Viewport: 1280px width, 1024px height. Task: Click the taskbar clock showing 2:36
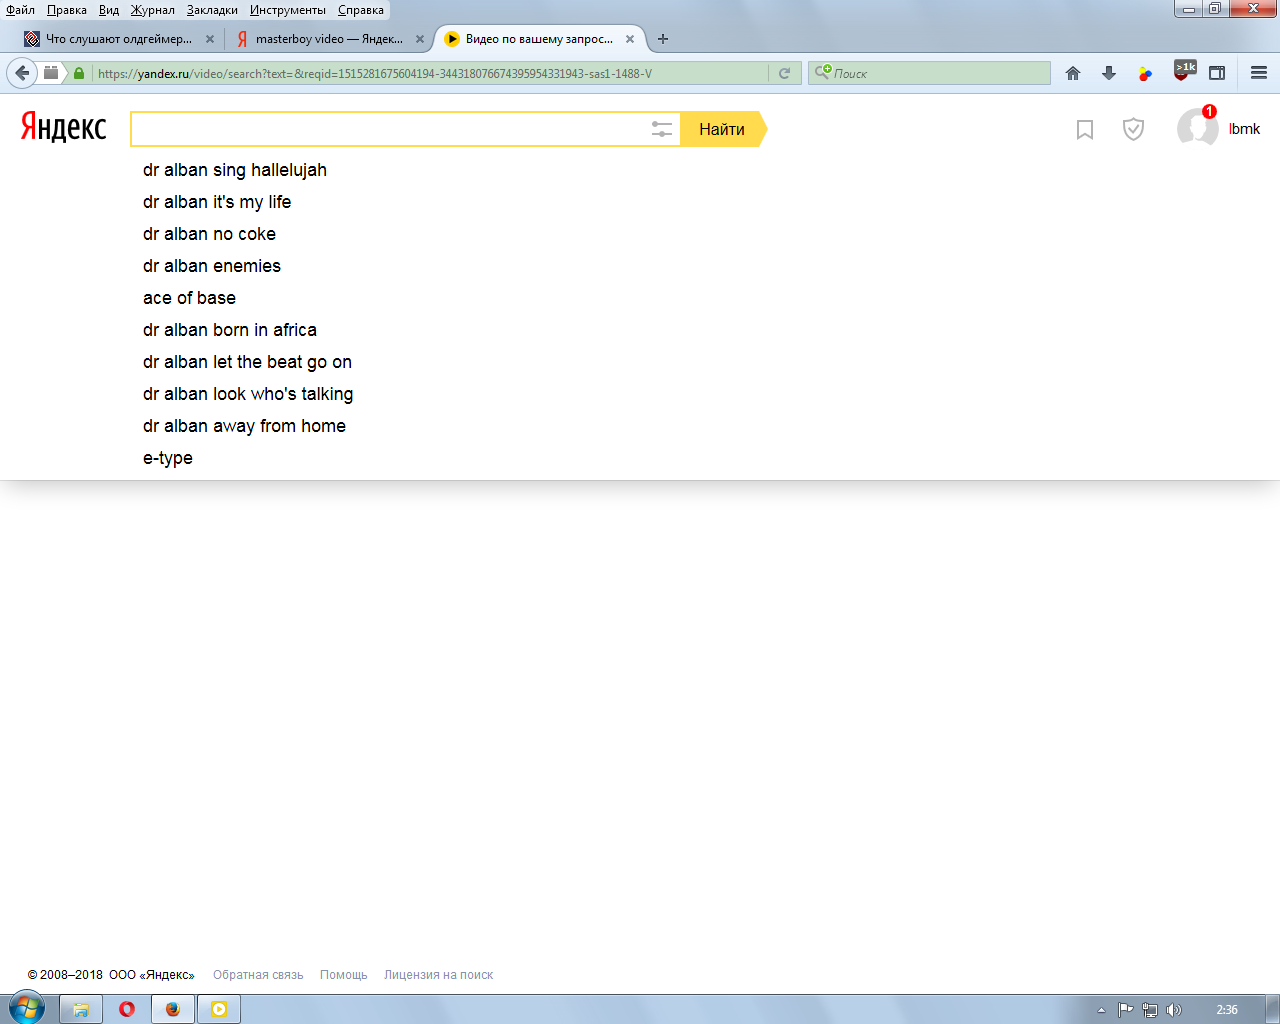(1227, 1010)
